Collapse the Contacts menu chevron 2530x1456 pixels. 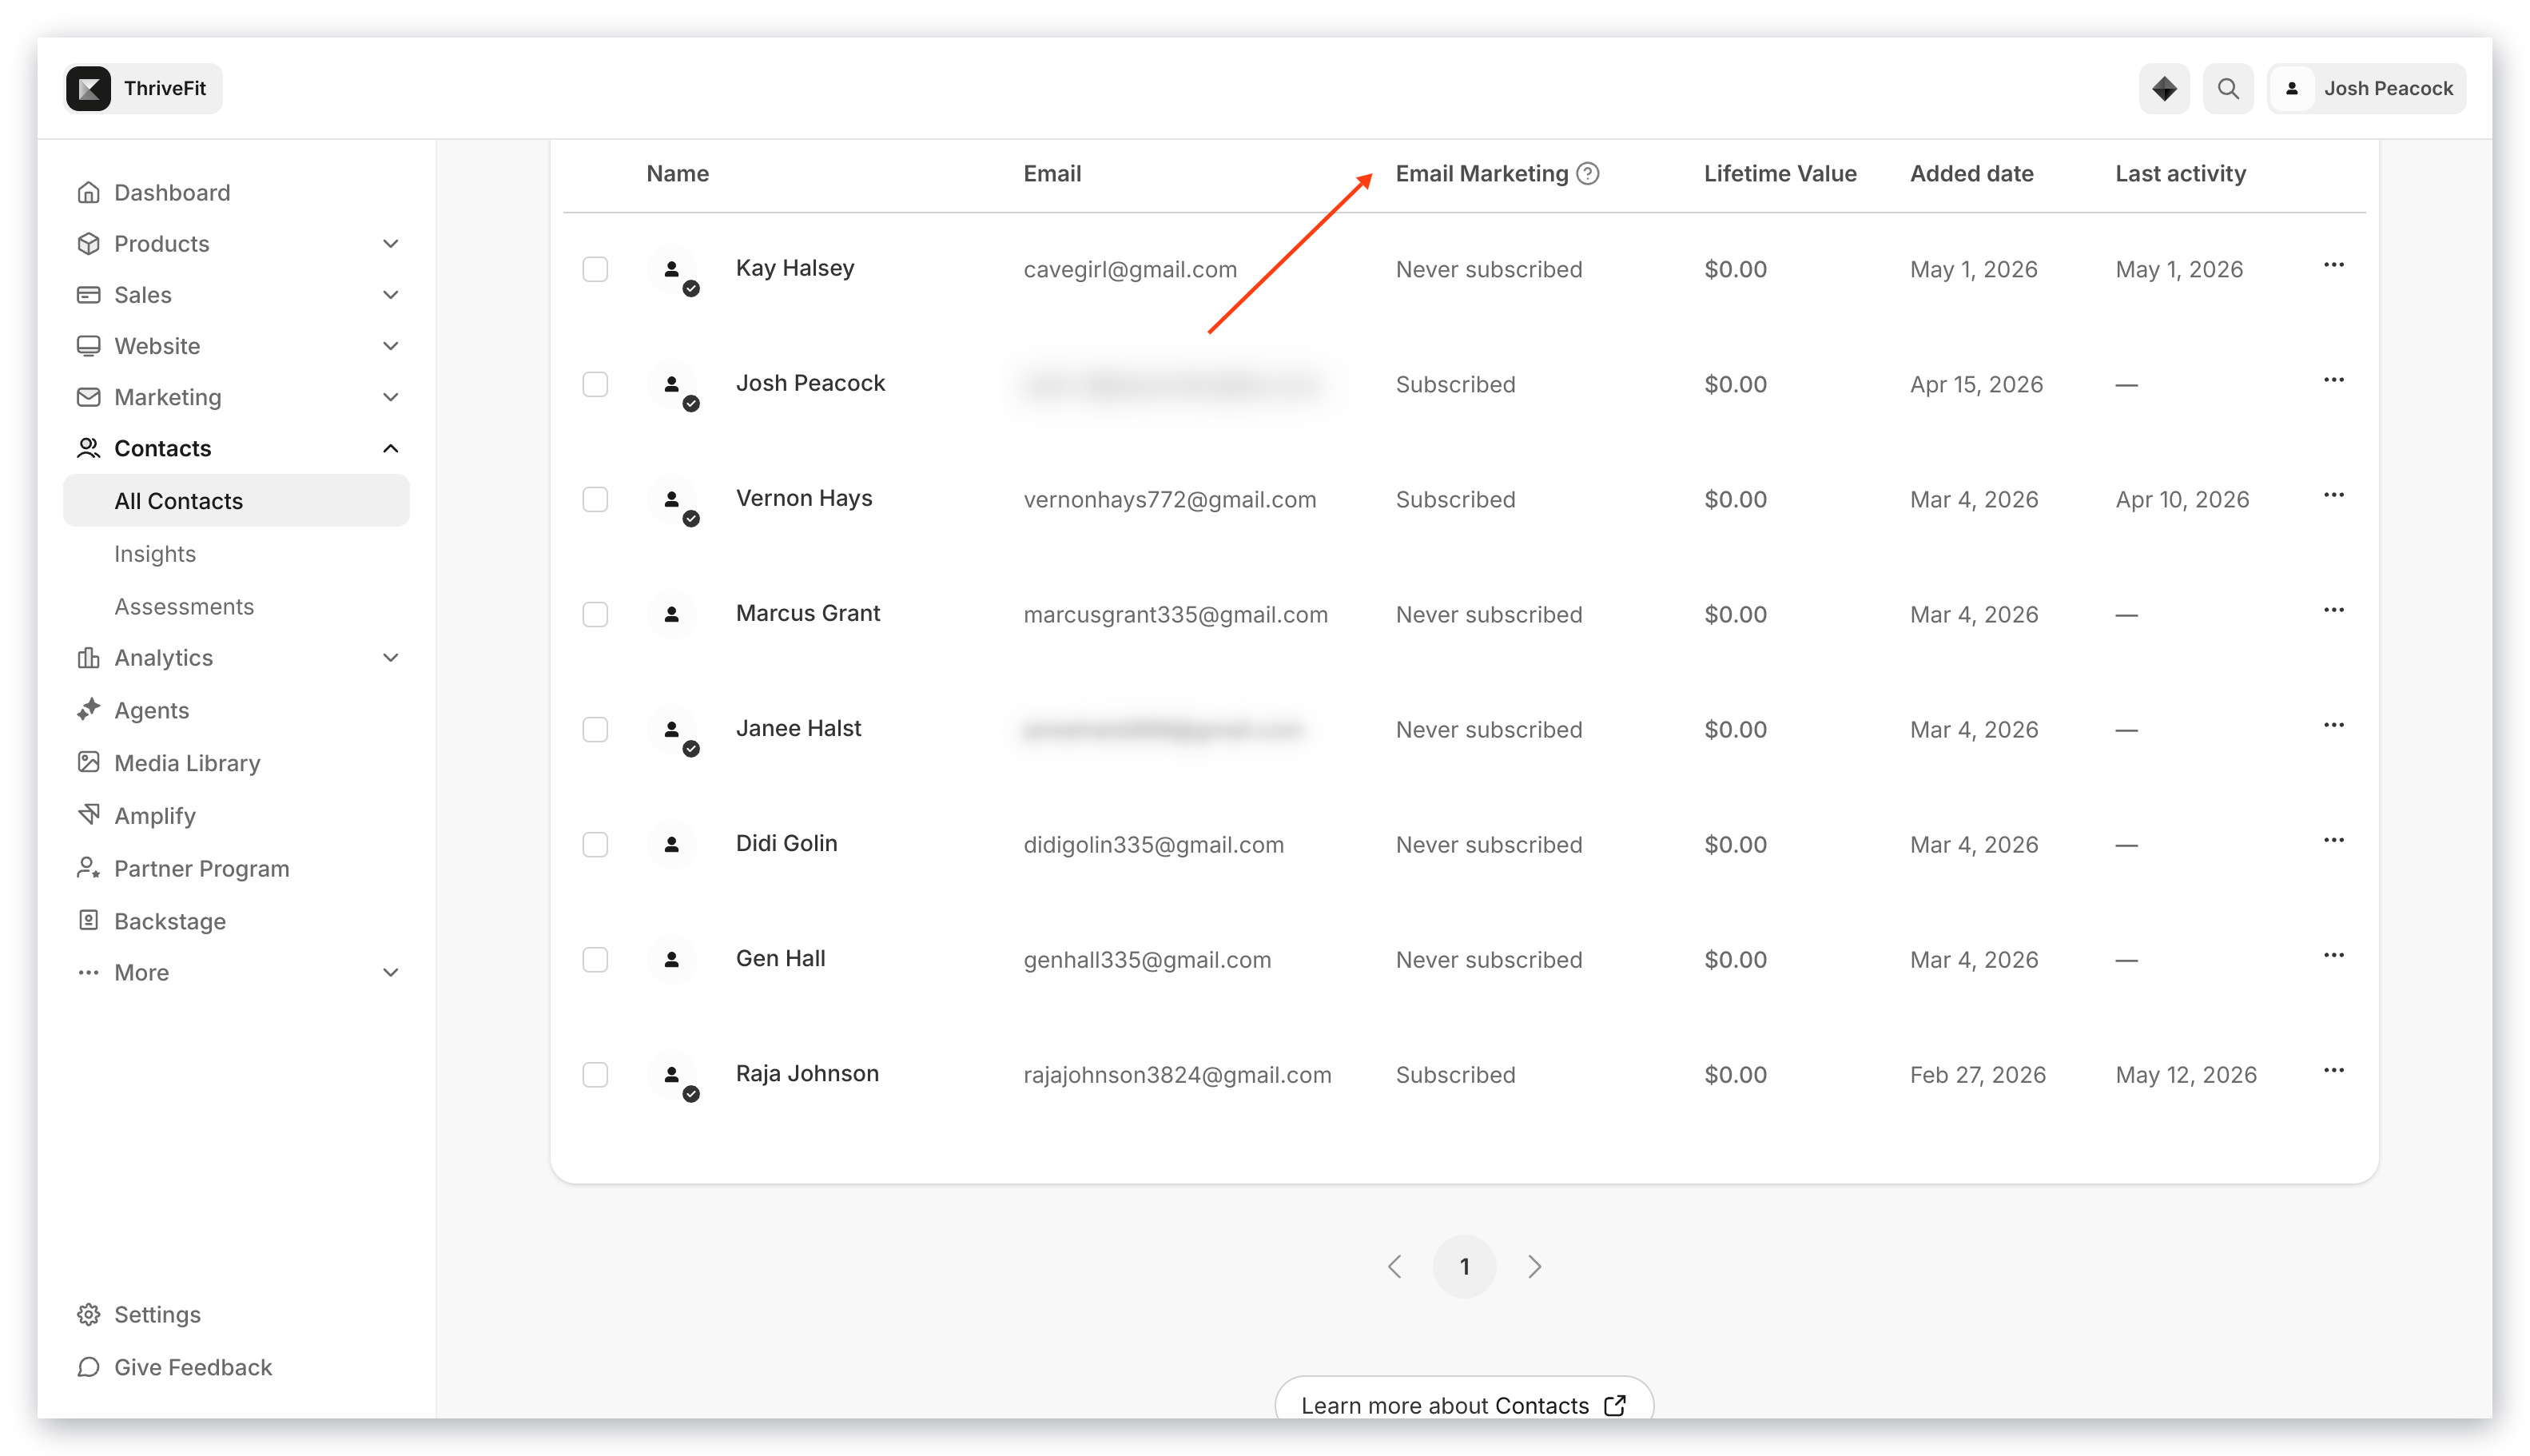tap(390, 448)
